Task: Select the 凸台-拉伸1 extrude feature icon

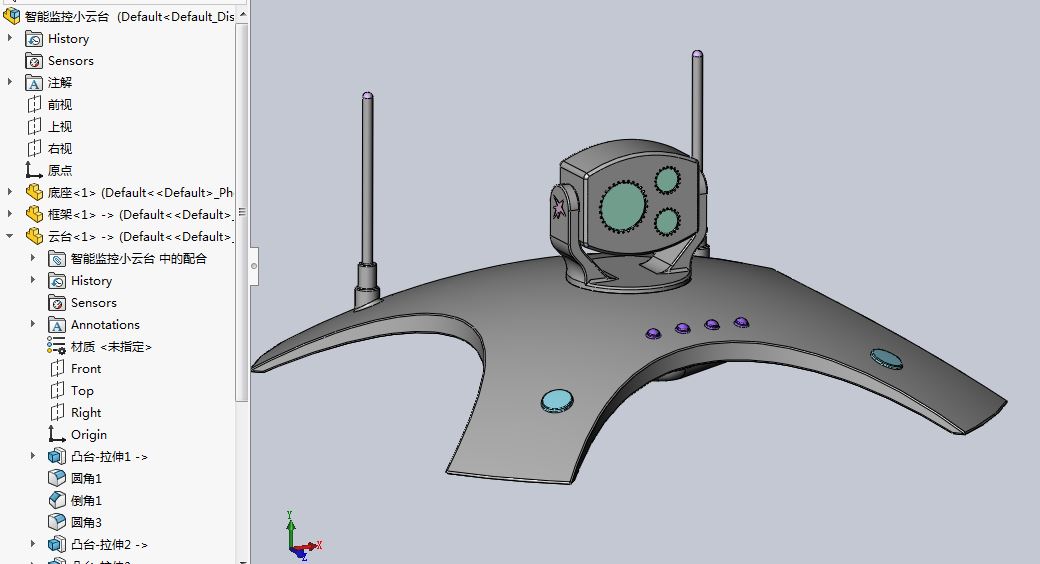Action: (x=57, y=456)
